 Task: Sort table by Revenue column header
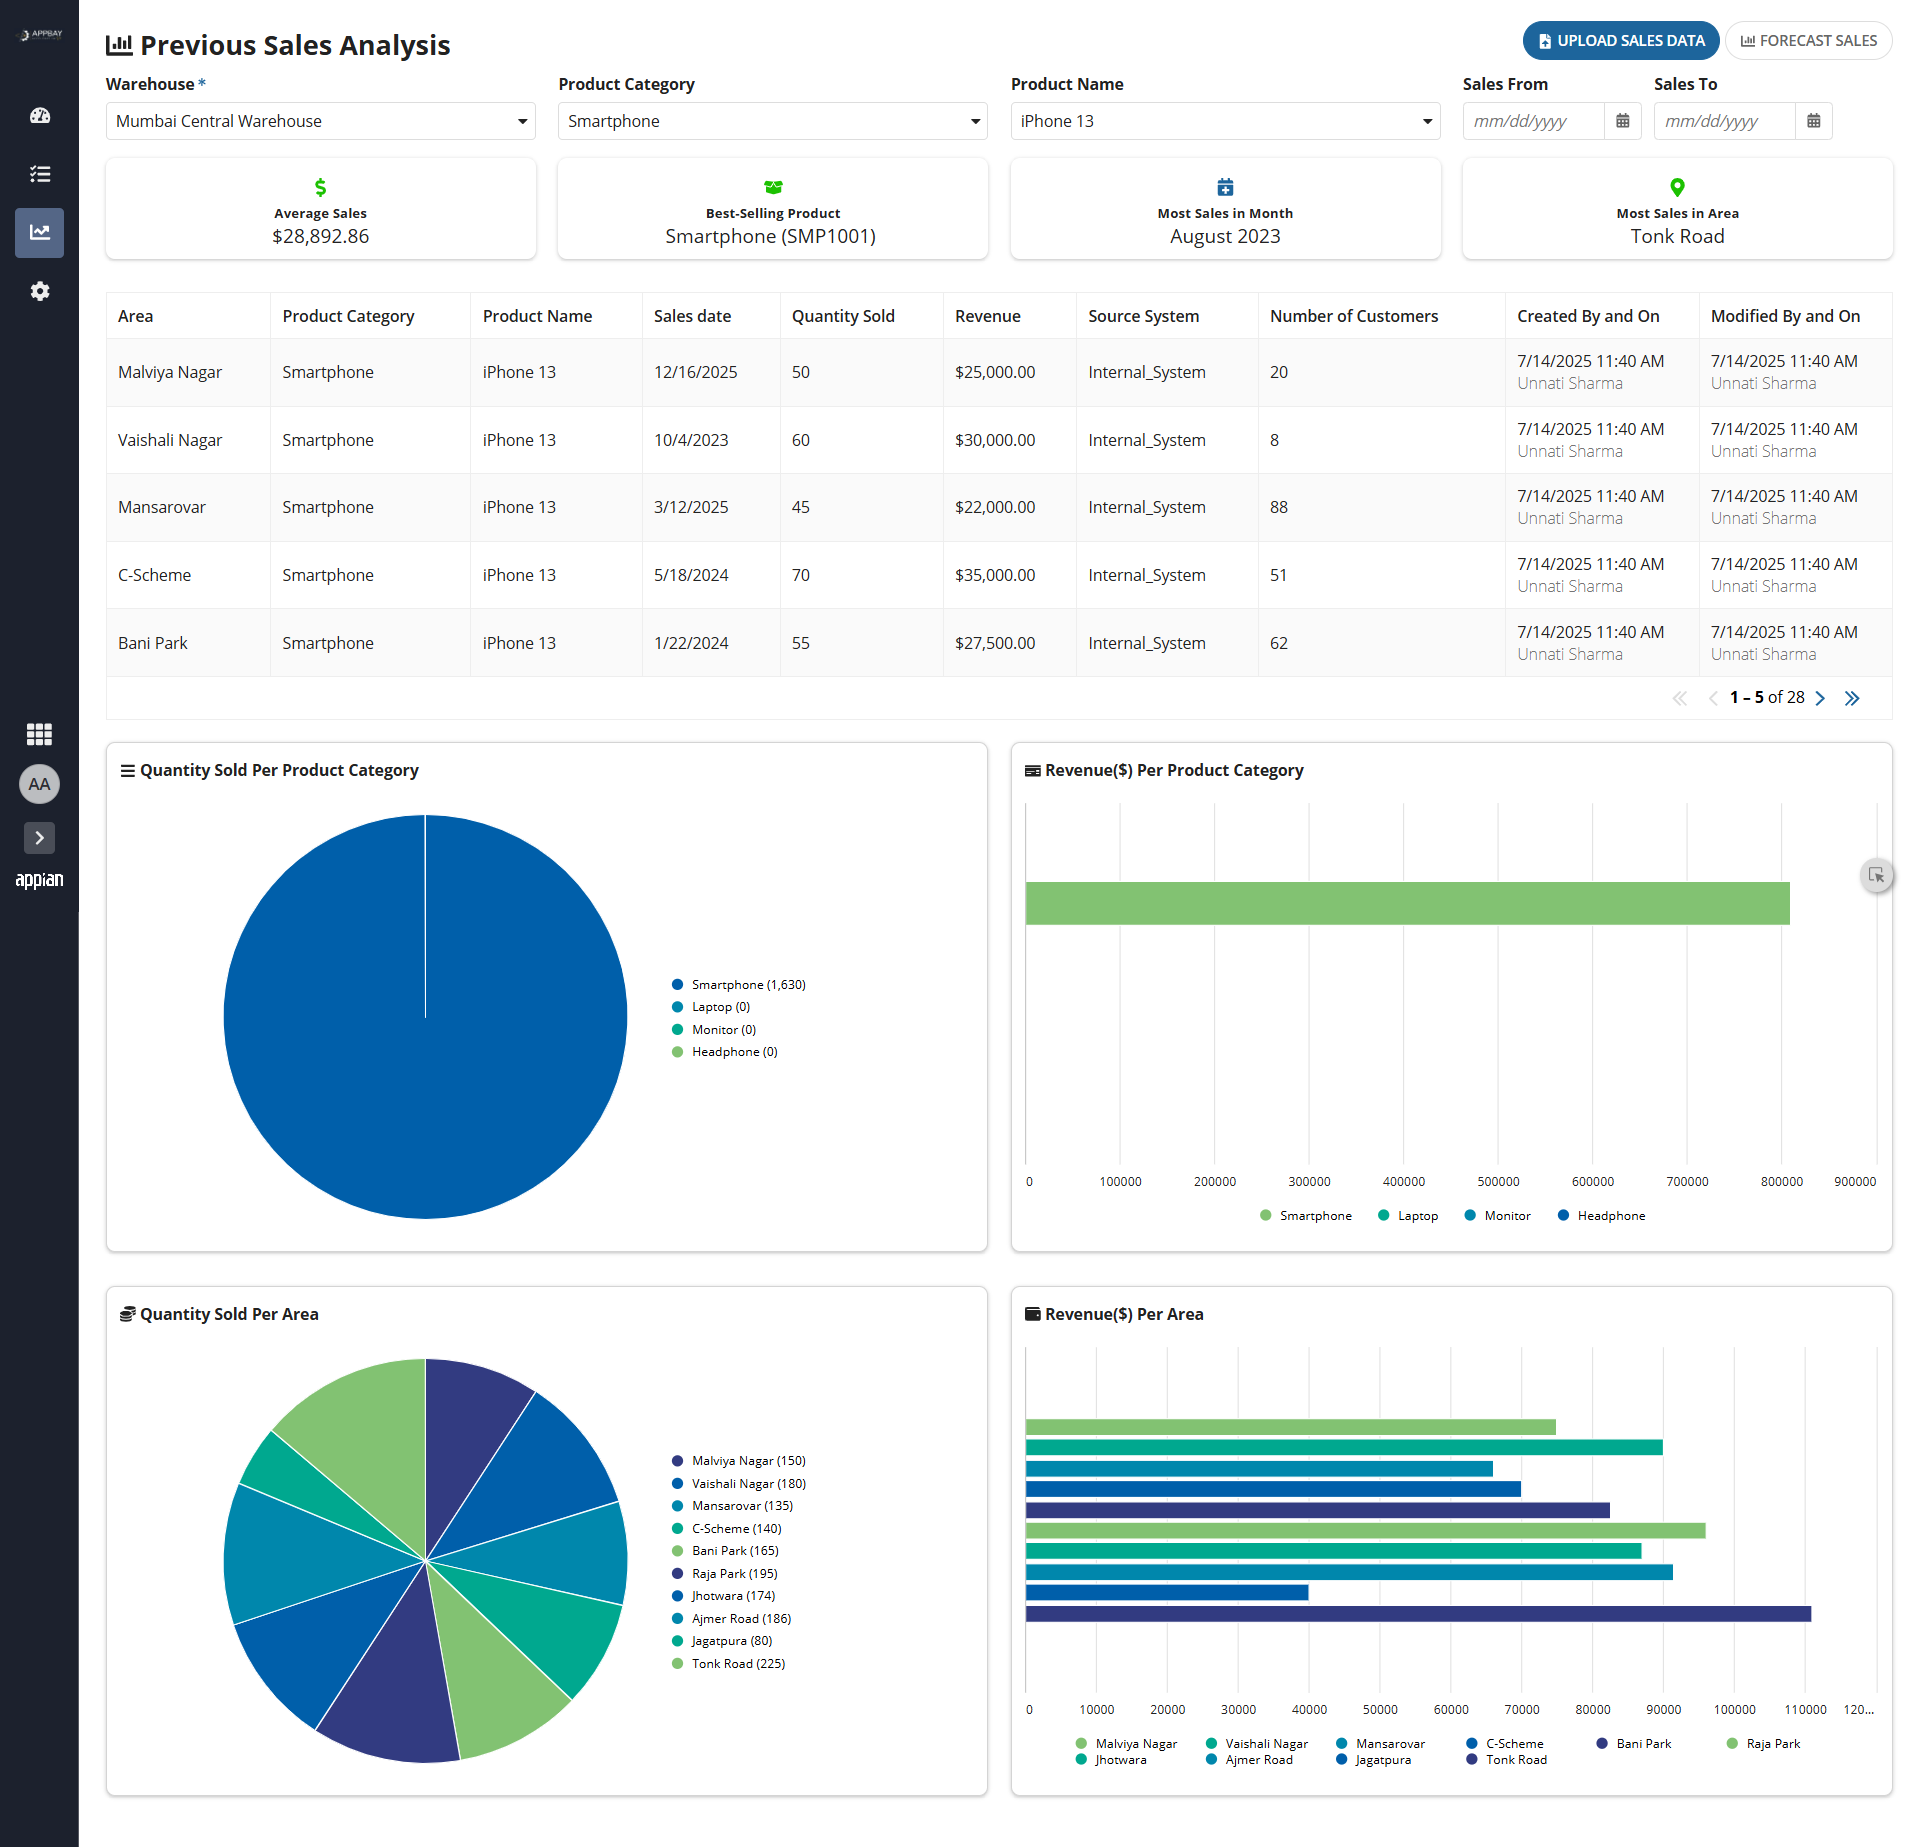(988, 316)
